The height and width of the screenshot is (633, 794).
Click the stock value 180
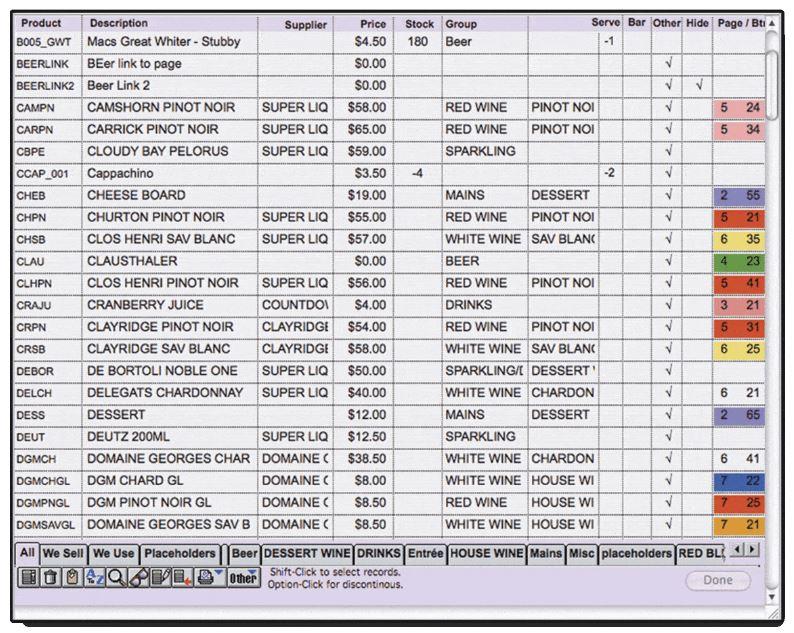pyautogui.click(x=417, y=42)
